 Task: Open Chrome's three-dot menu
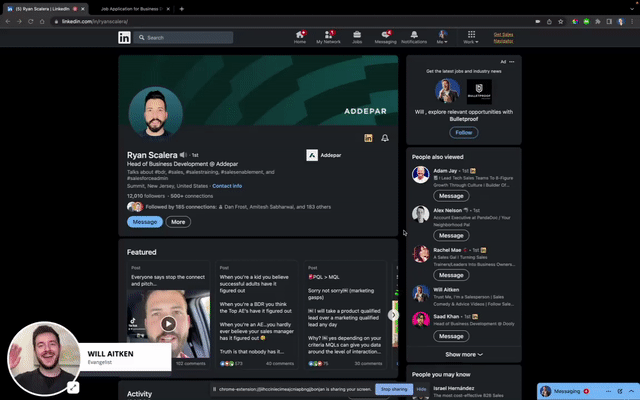point(632,22)
